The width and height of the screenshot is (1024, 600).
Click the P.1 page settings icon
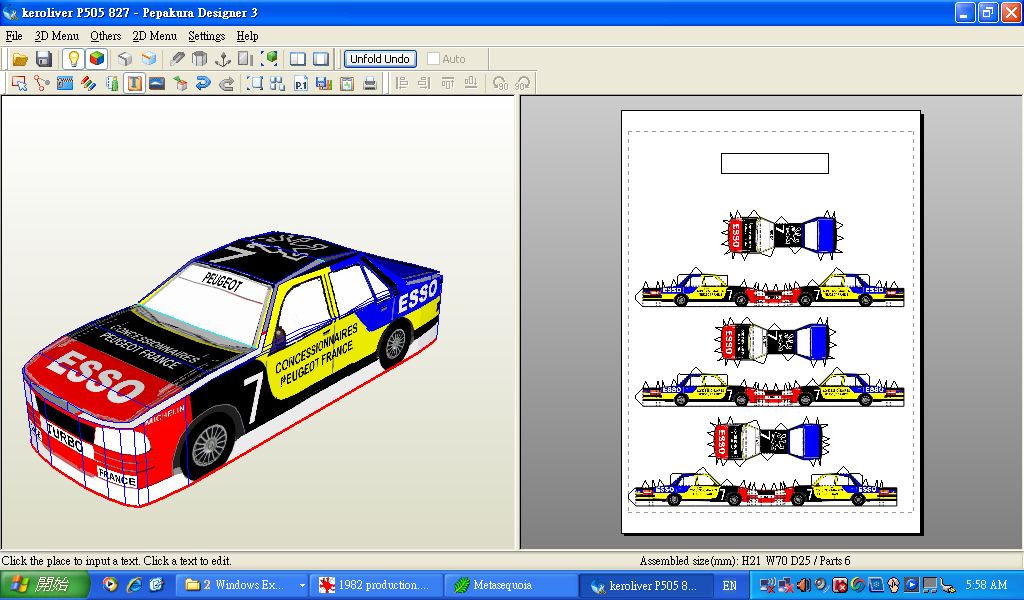(301, 84)
